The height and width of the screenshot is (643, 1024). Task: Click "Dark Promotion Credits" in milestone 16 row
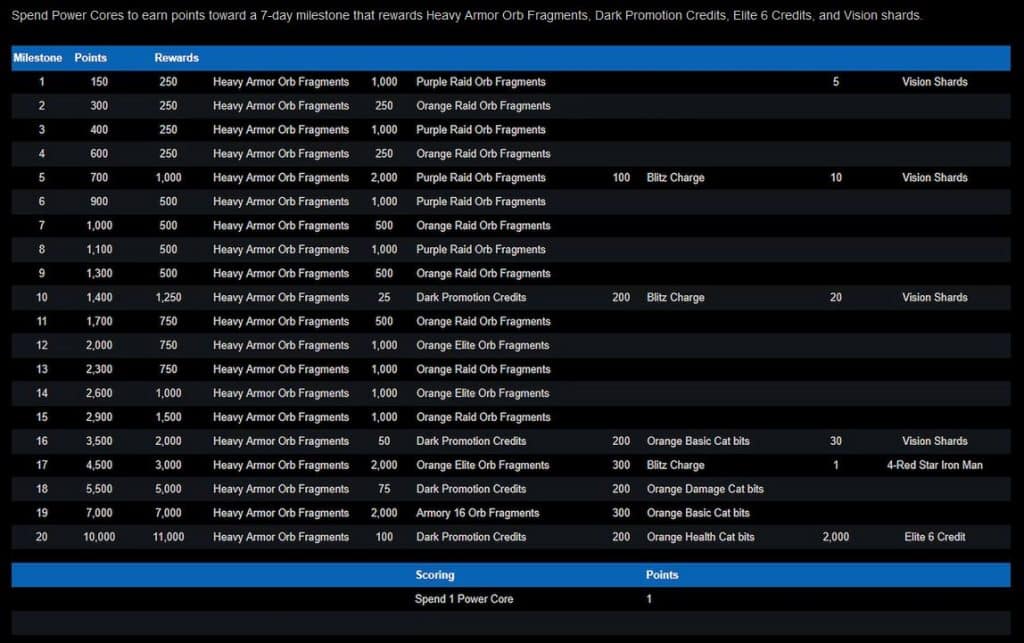point(471,441)
